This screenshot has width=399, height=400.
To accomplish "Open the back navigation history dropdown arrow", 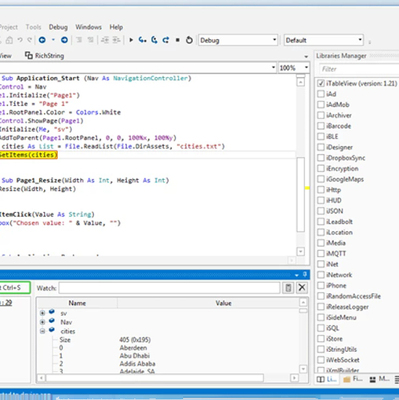I will [53, 40].
